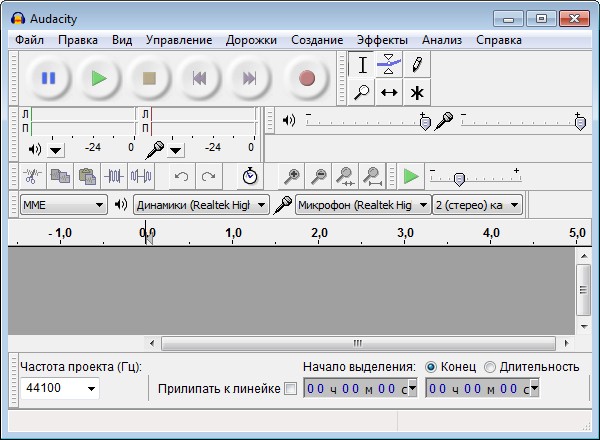Activate the Time Shift tool
The width and height of the screenshot is (600, 440).
pyautogui.click(x=390, y=93)
